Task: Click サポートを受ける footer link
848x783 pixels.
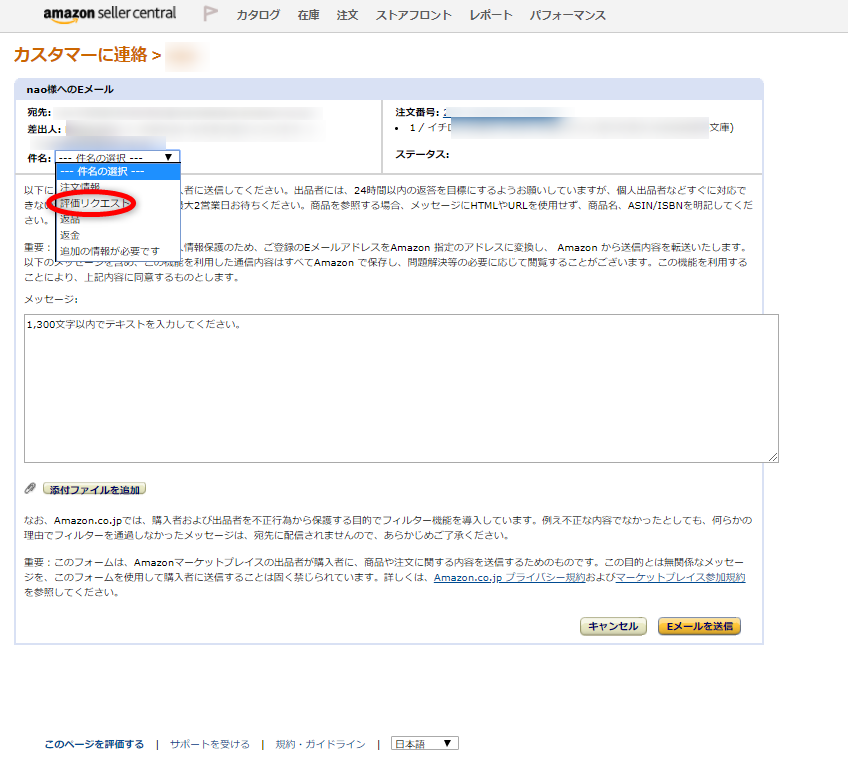Action: tap(209, 744)
